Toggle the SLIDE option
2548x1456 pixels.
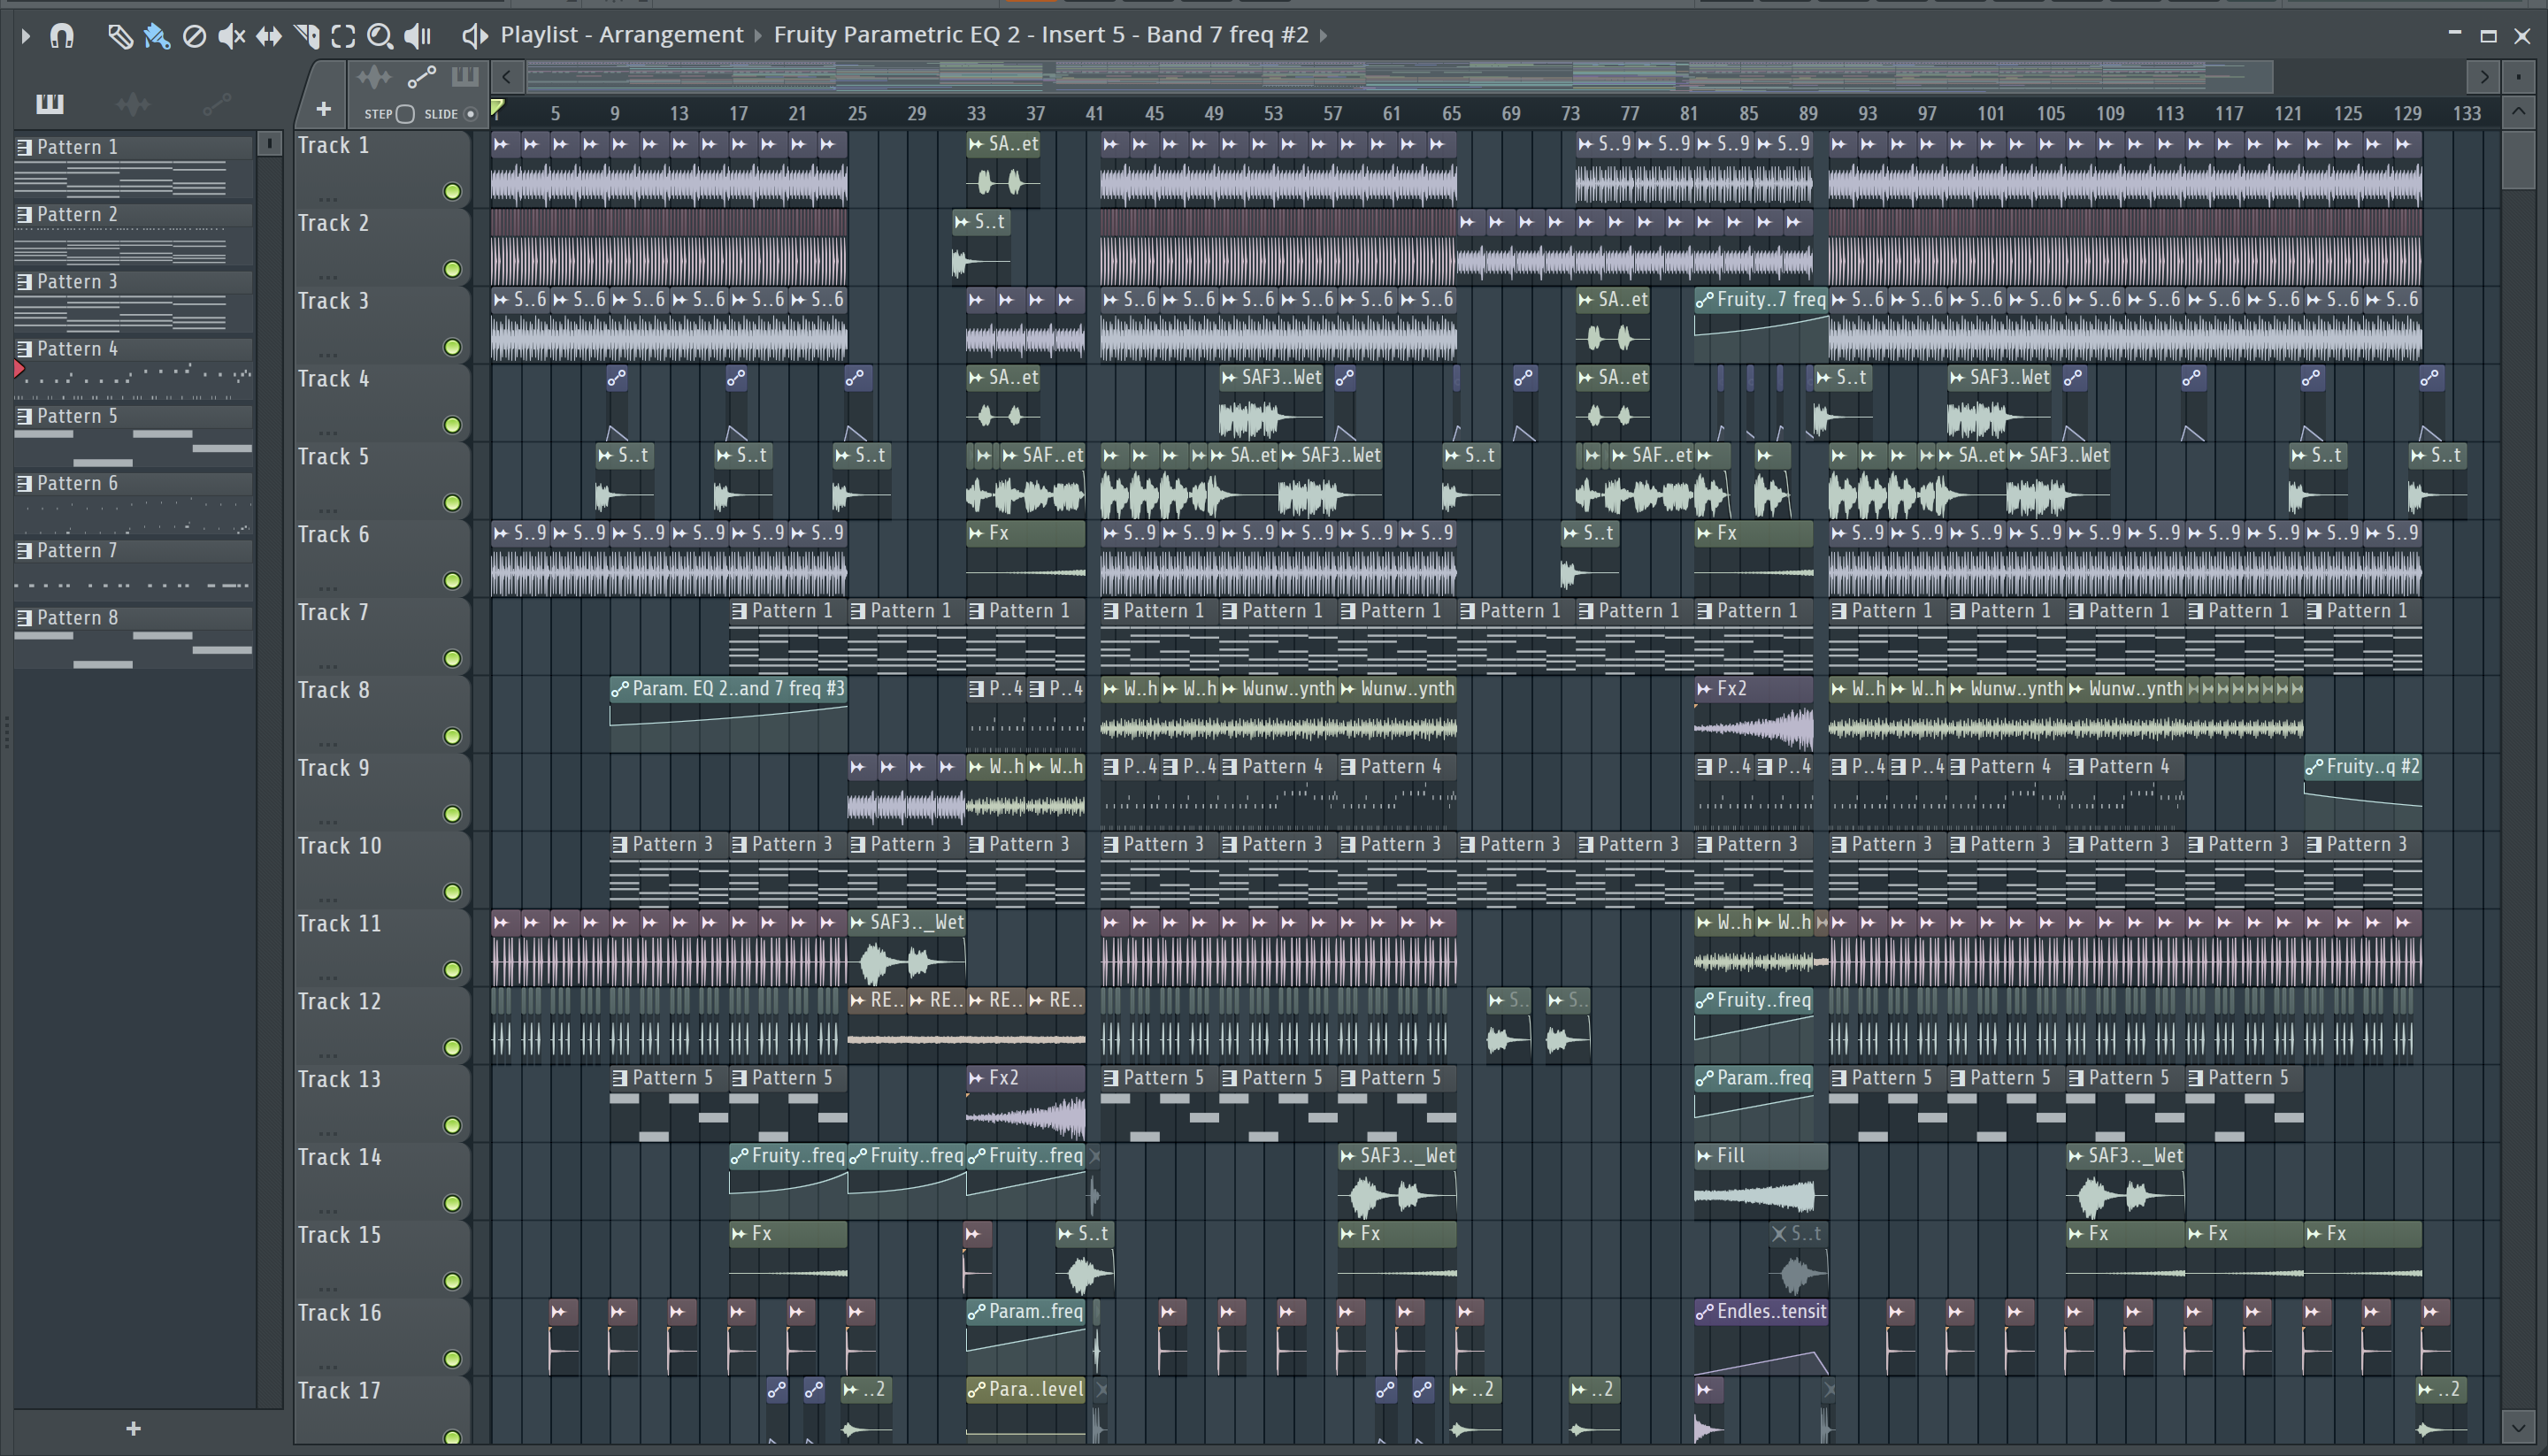click(470, 114)
